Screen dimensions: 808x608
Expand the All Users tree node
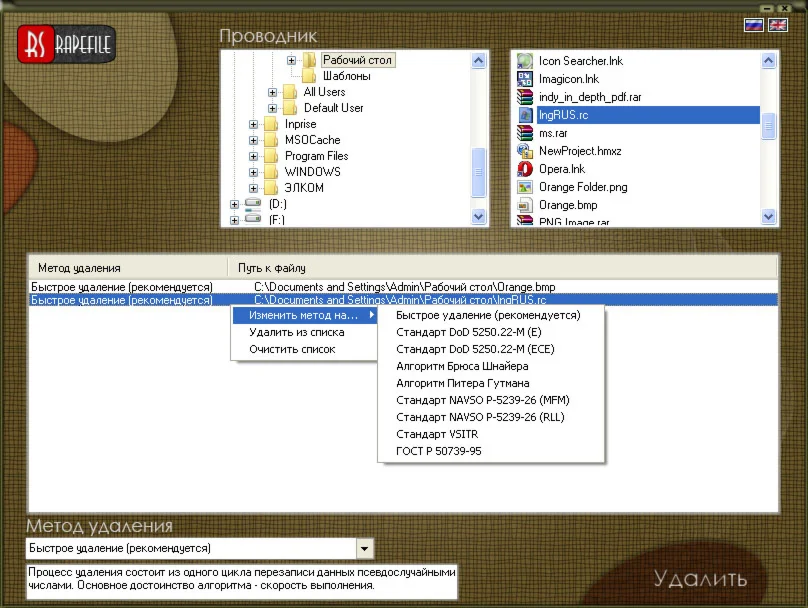click(272, 92)
